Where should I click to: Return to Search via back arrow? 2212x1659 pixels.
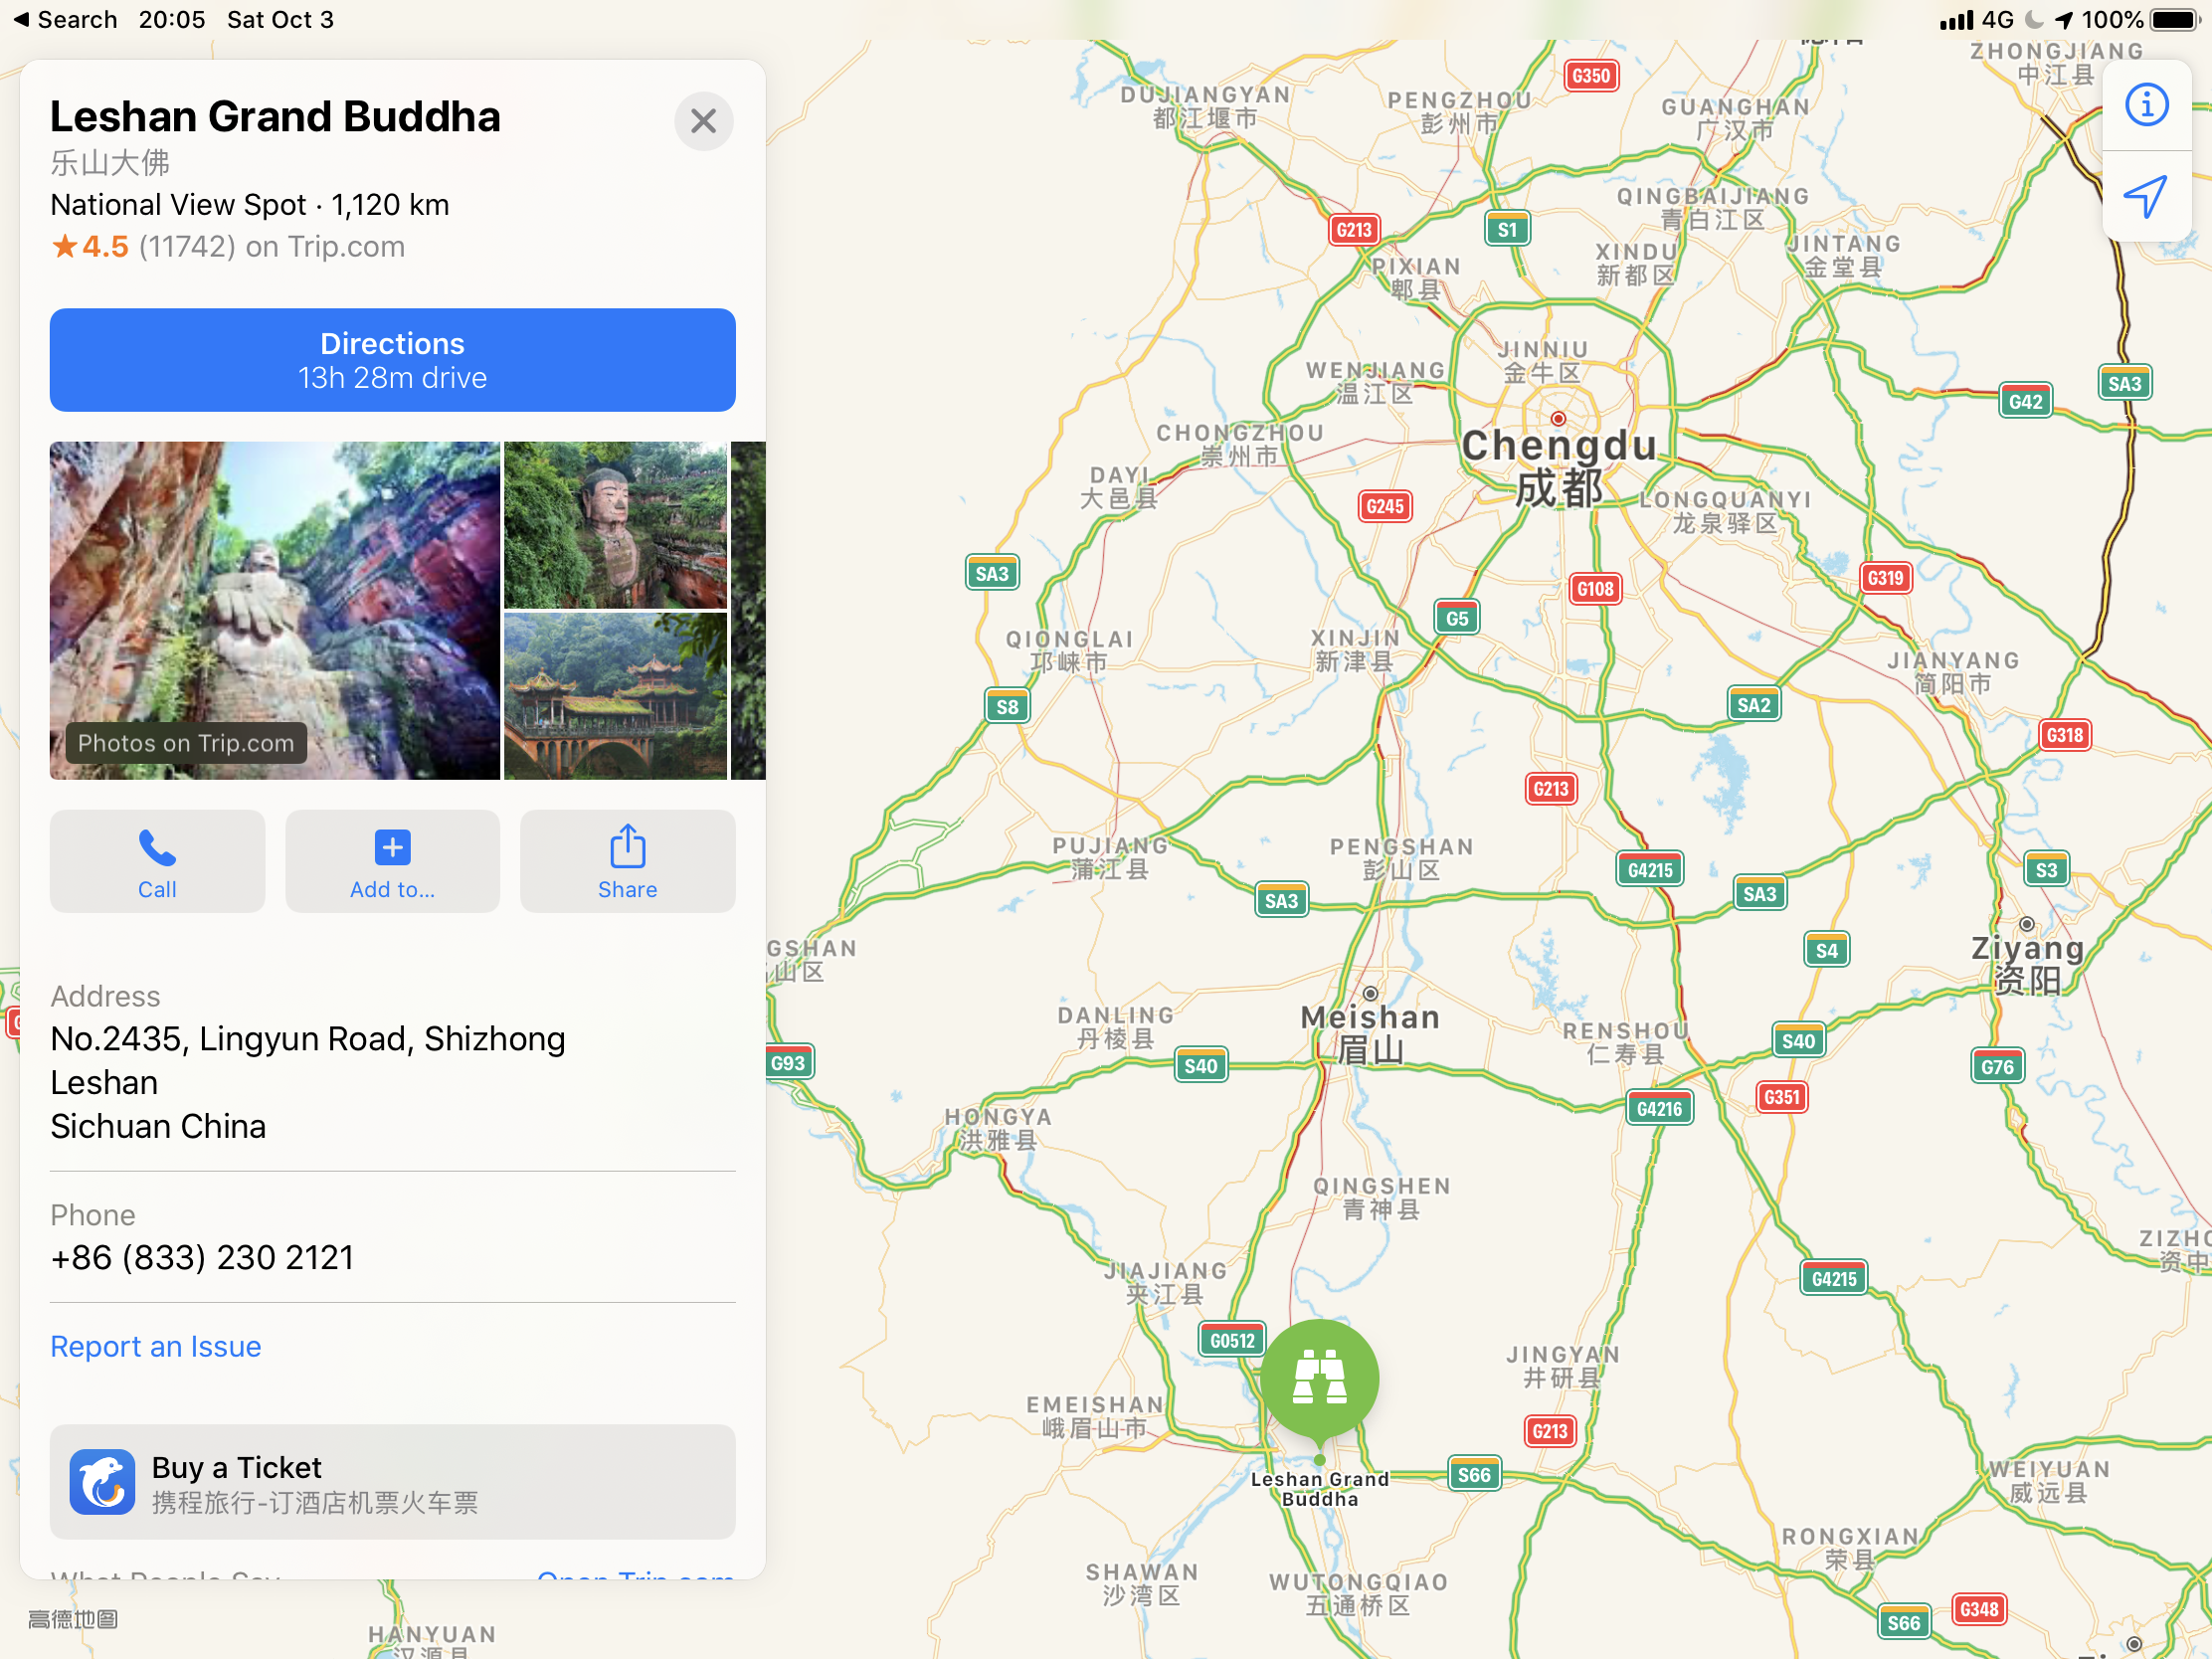[64, 19]
